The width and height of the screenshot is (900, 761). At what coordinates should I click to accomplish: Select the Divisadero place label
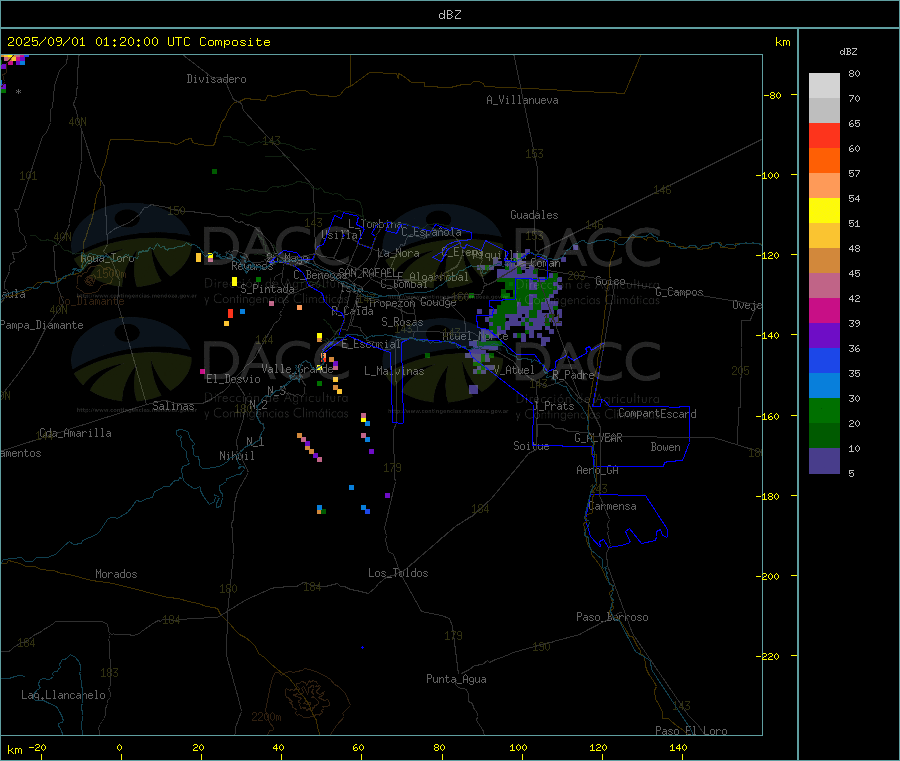tap(216, 79)
